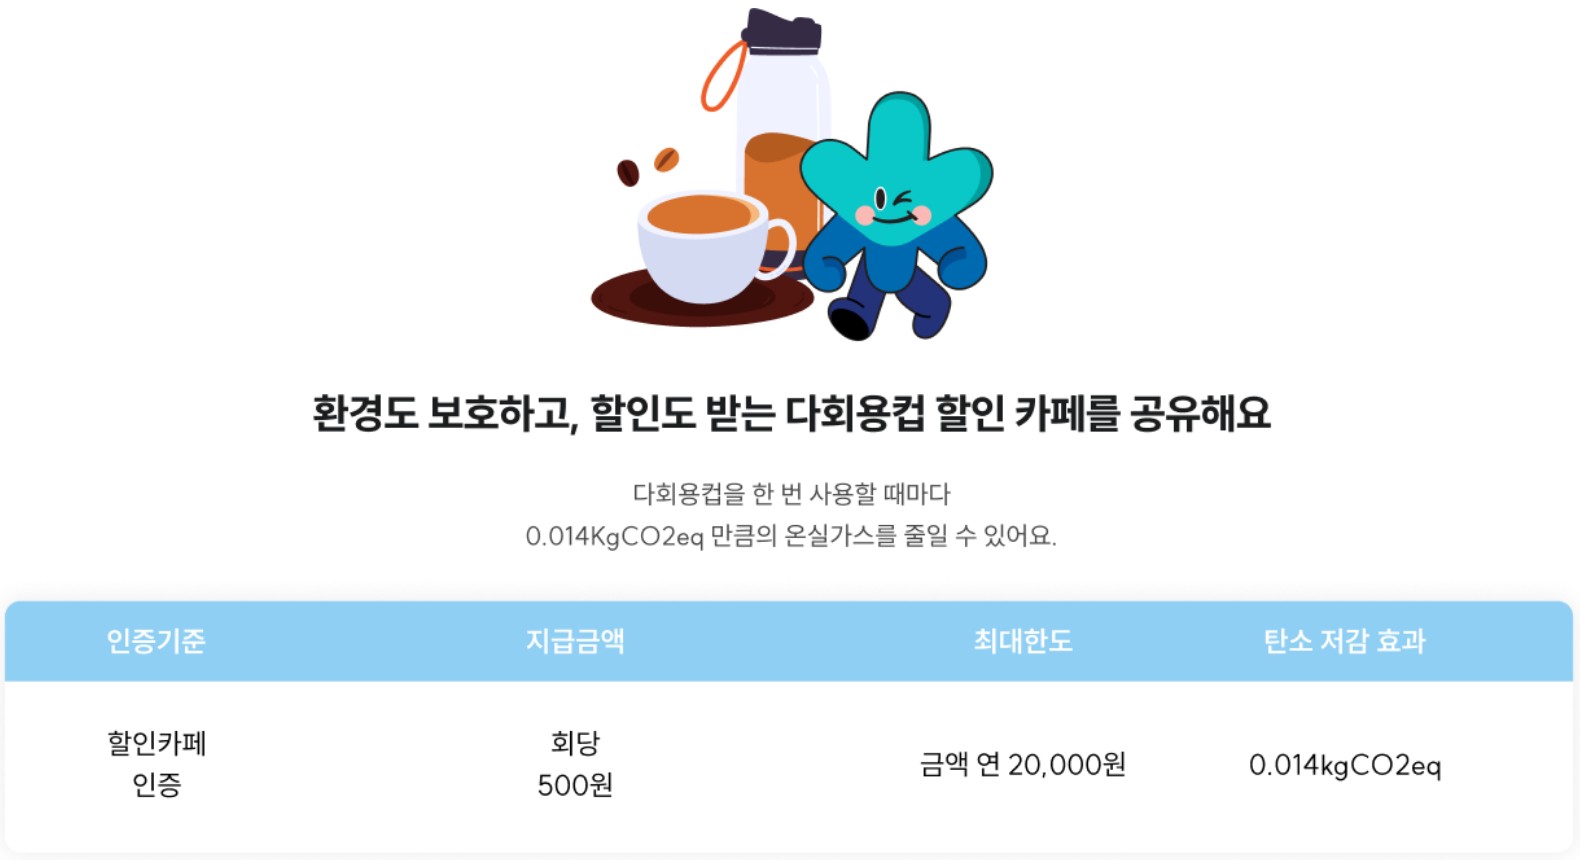Viewport: 1580px width, 860px height.
Task: Click the brown saucer under the cup
Action: (x=702, y=298)
